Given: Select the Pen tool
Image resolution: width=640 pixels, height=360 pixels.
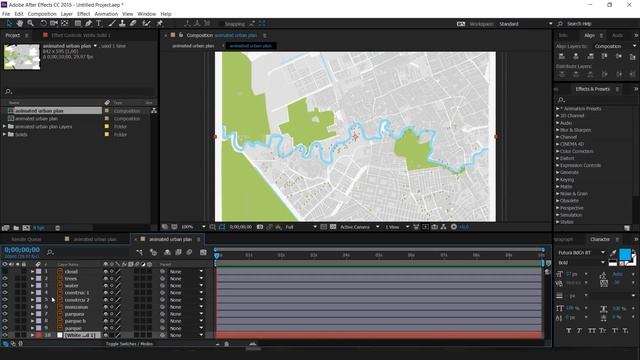Looking at the screenshot, I should (x=88, y=24).
